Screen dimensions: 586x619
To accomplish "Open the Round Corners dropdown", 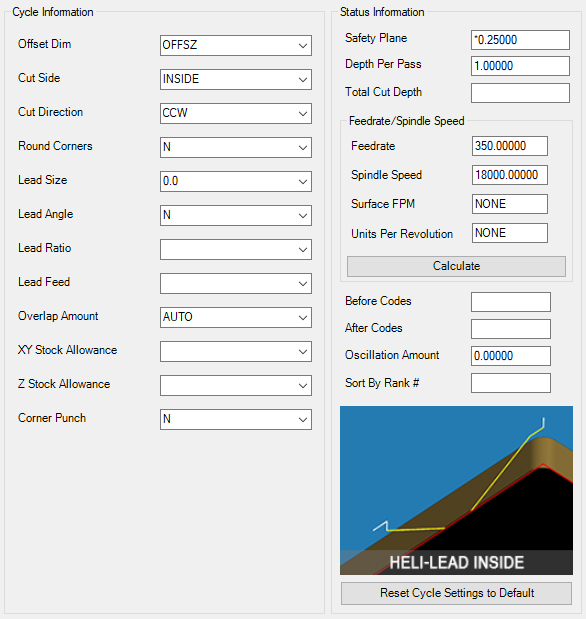I will [236, 147].
